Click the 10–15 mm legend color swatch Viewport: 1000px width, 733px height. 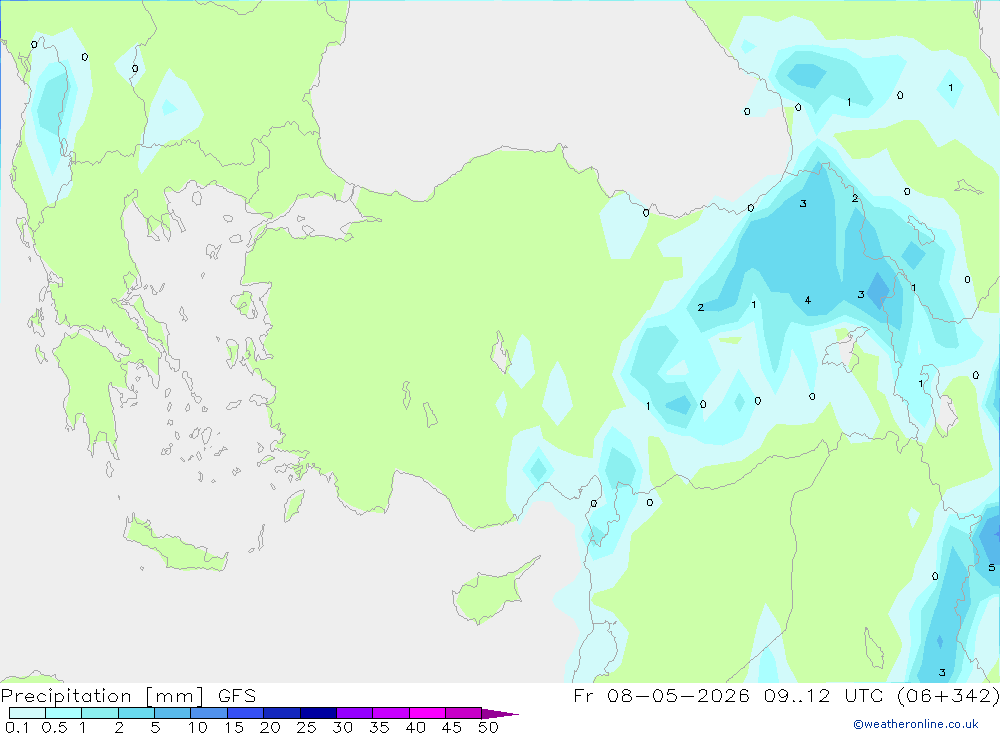coord(209,713)
